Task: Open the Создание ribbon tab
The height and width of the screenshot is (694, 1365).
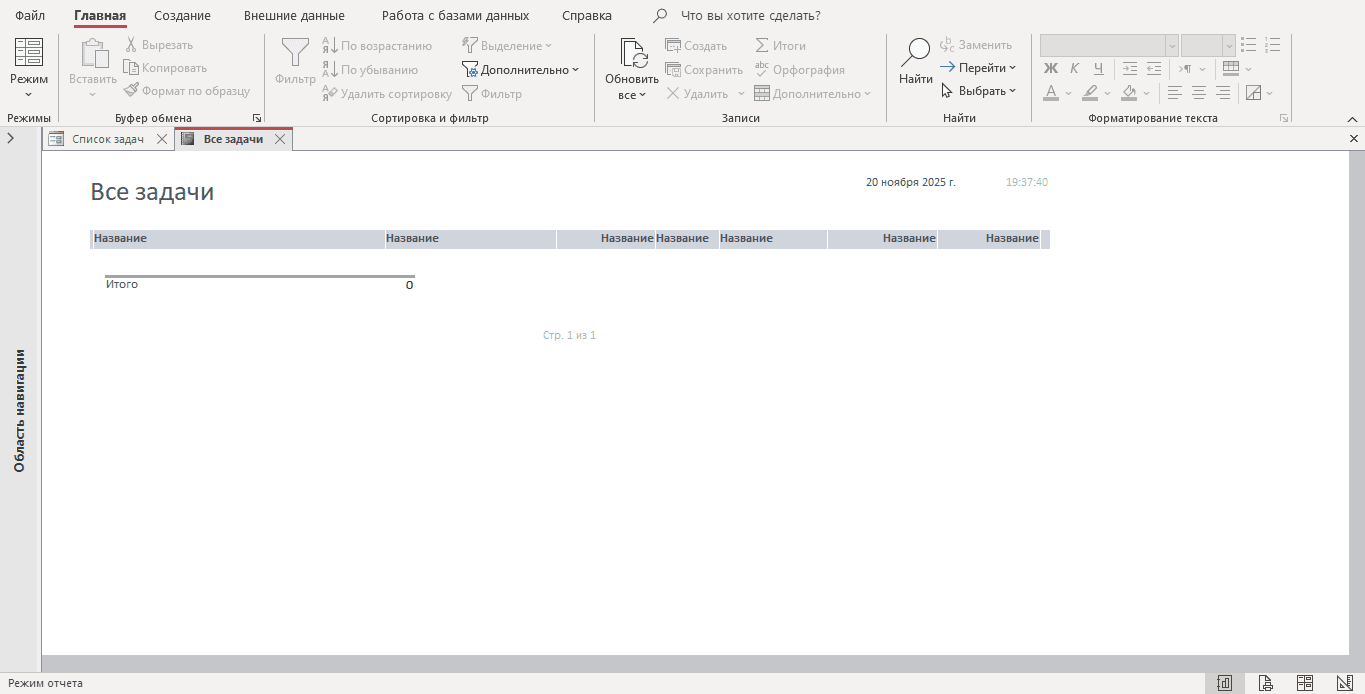Action: click(x=182, y=16)
